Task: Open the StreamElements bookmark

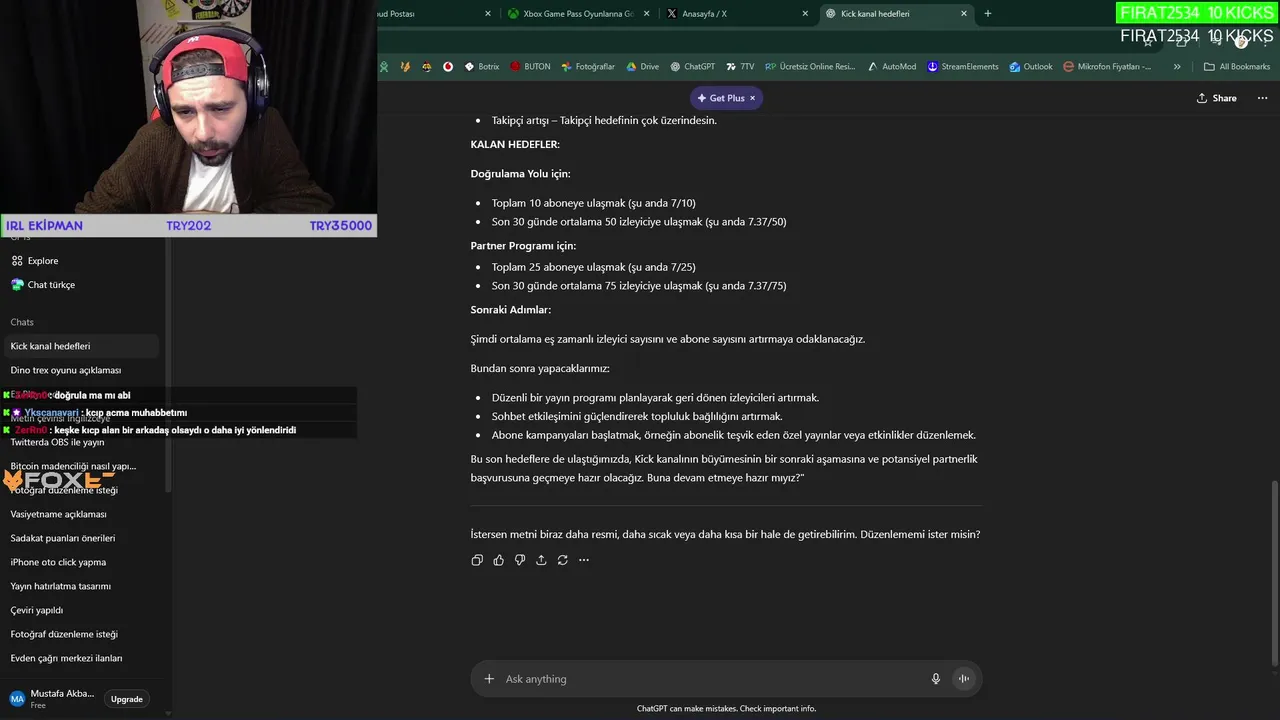Action: pyautogui.click(x=963, y=67)
